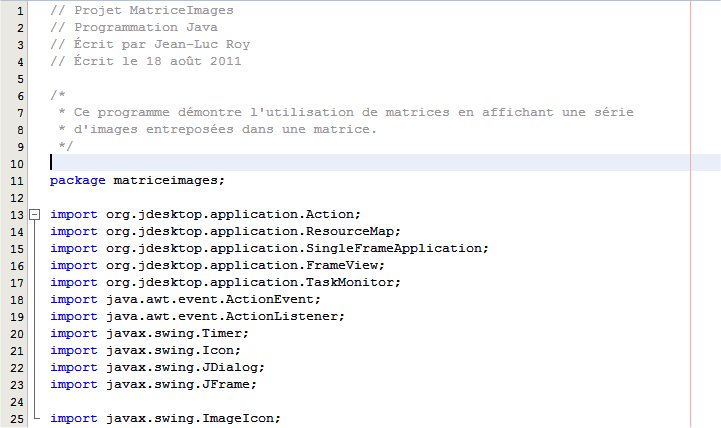Screen dimensions: 721x428
Task: Click the empty highlighted line 10
Action: click(x=385, y=163)
